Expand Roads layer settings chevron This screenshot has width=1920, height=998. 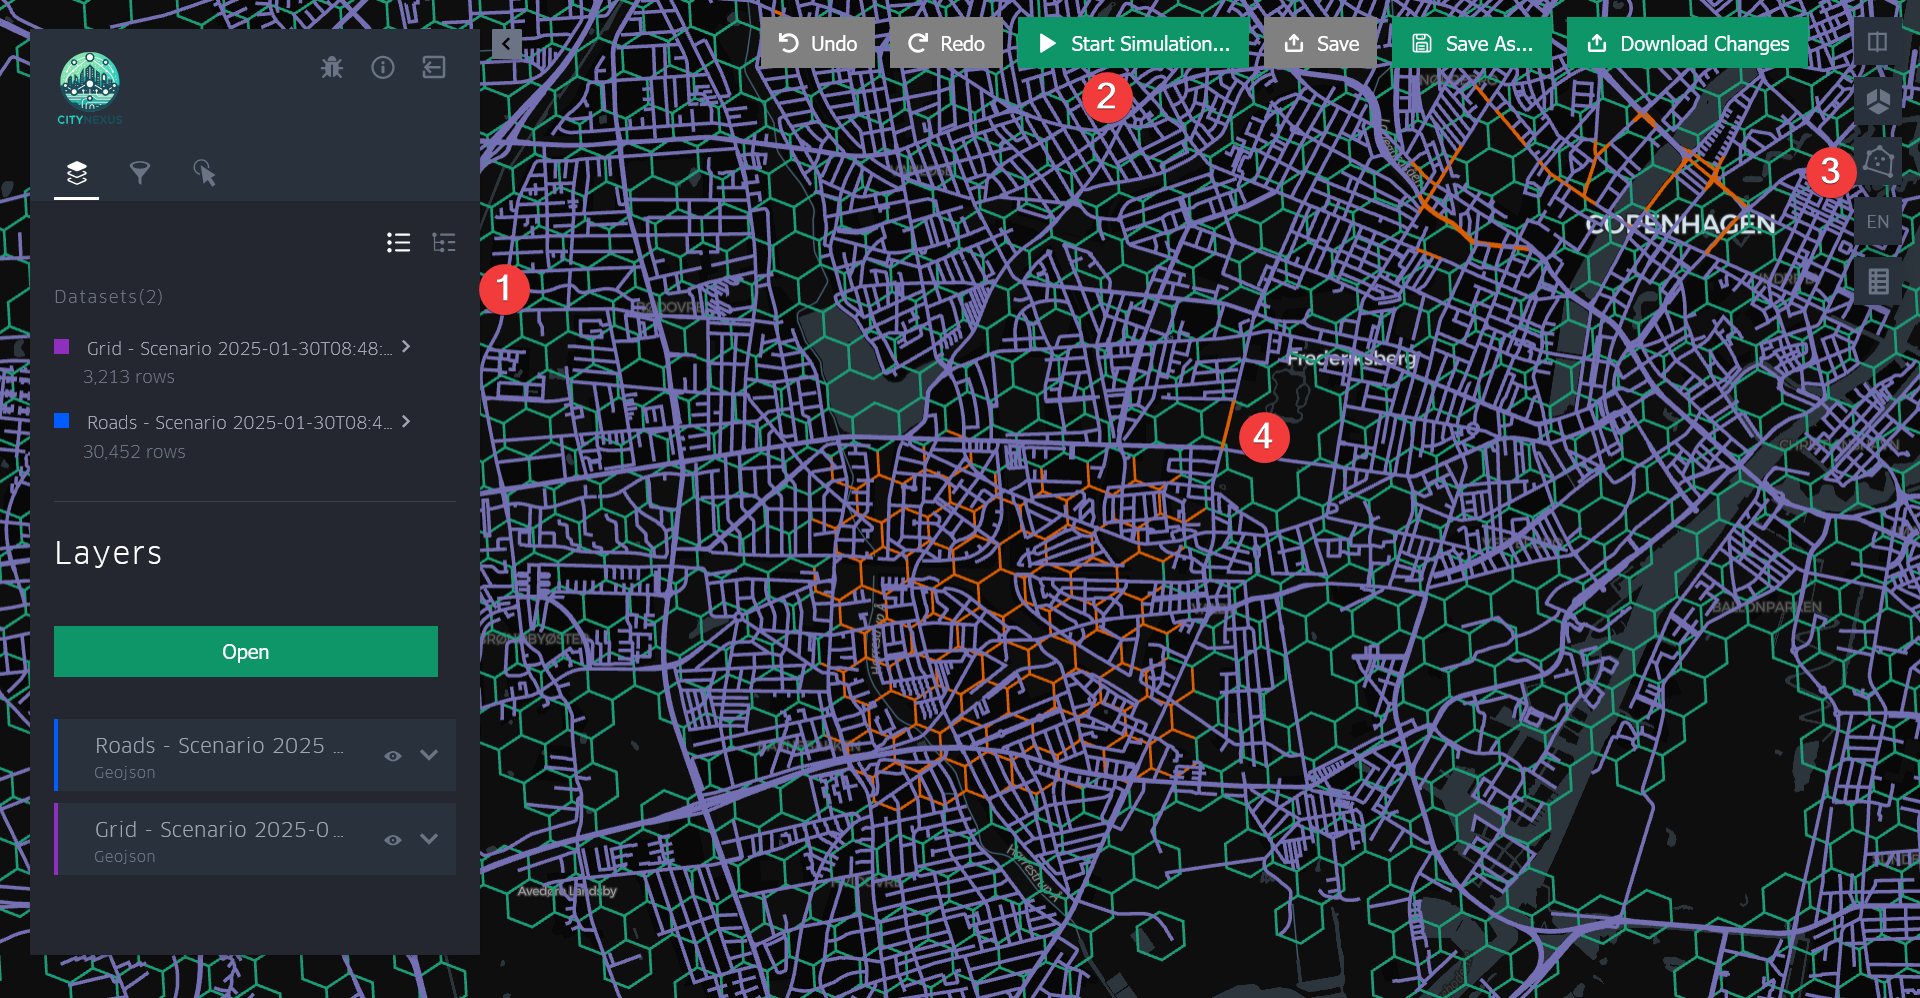pyautogui.click(x=429, y=755)
